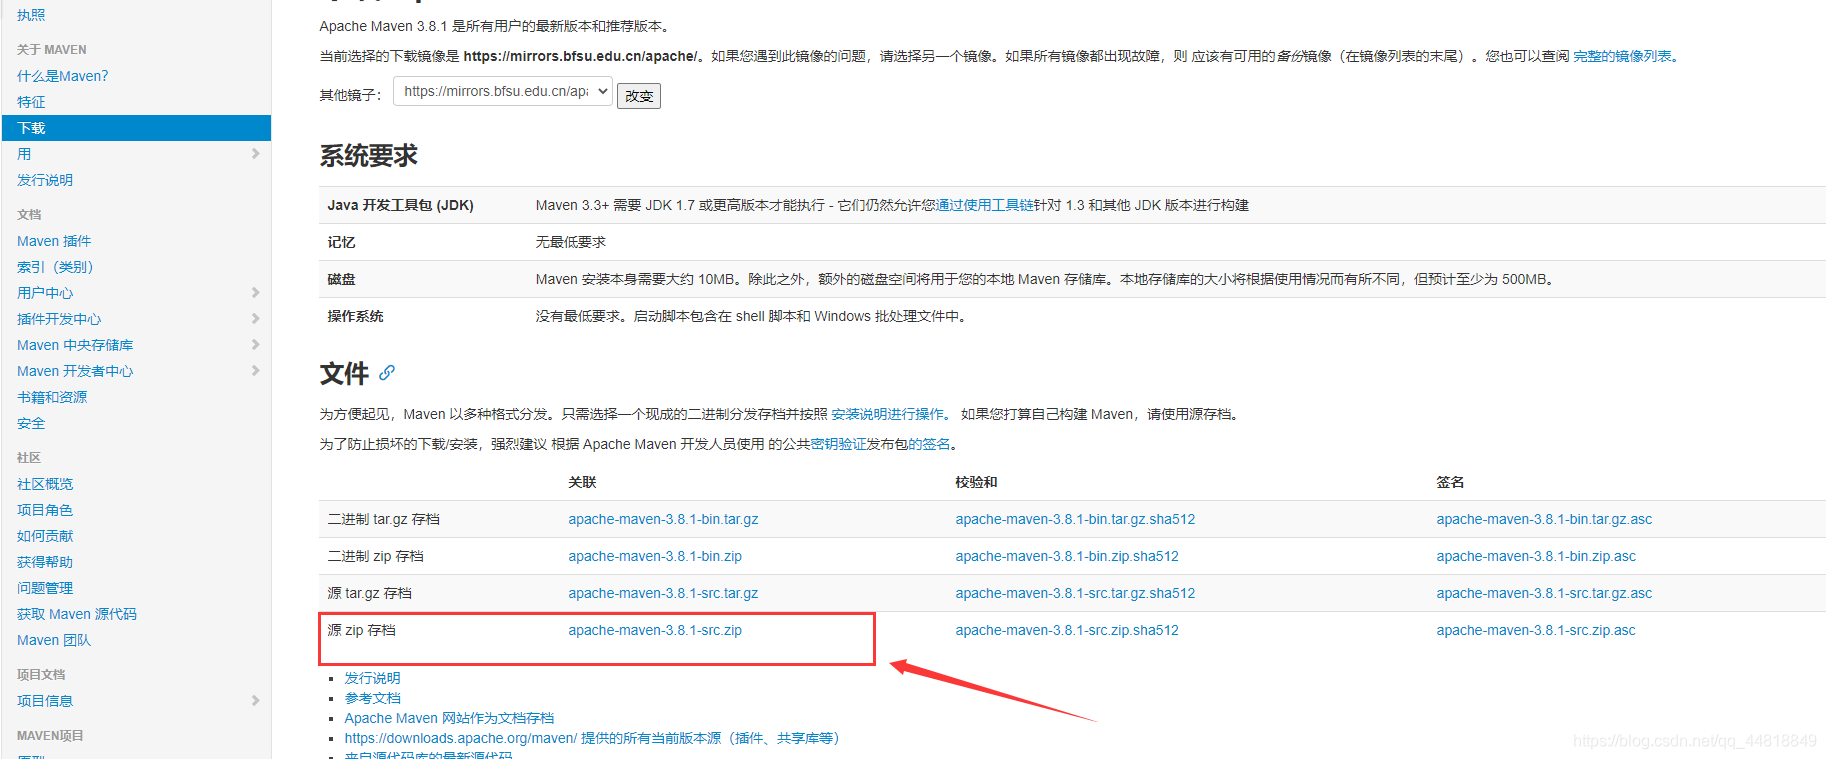The height and width of the screenshot is (759, 1826).
Task: Click the 操作系统 row label
Action: 355,316
